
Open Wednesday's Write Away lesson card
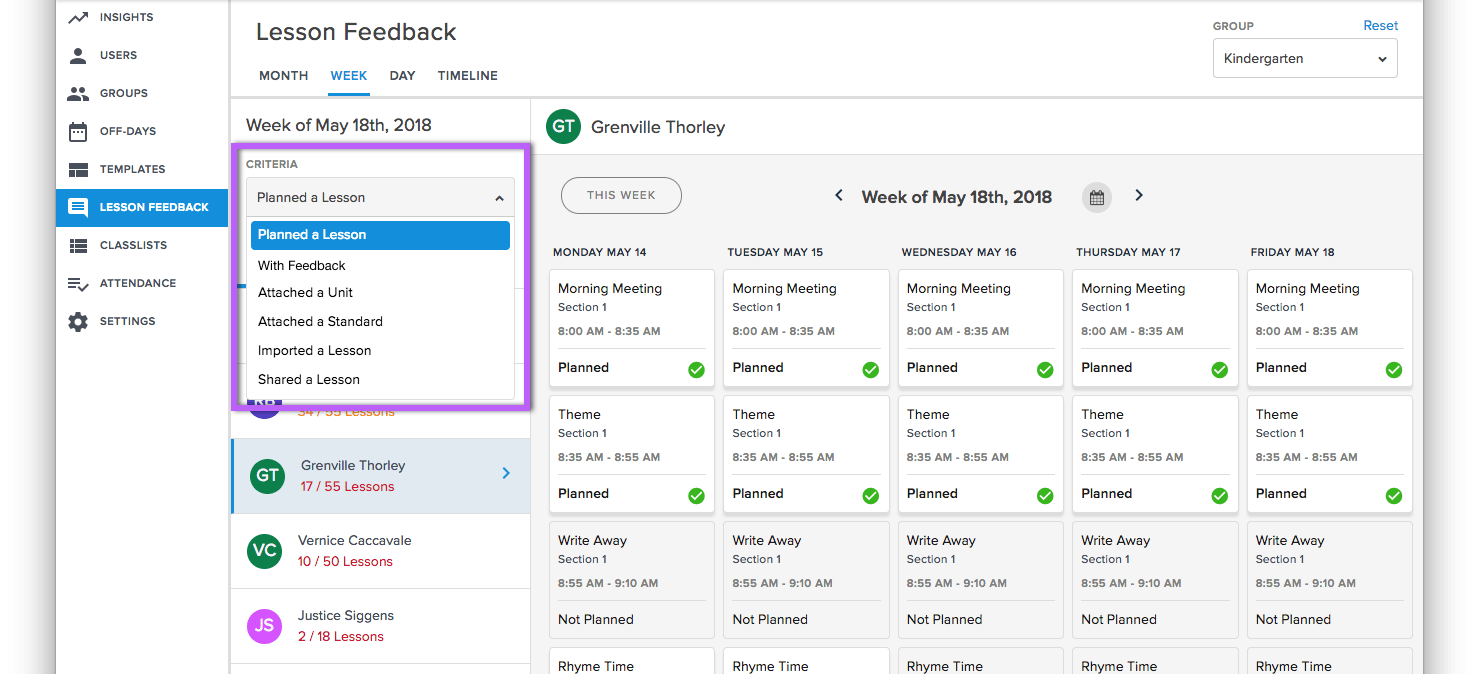click(x=981, y=580)
